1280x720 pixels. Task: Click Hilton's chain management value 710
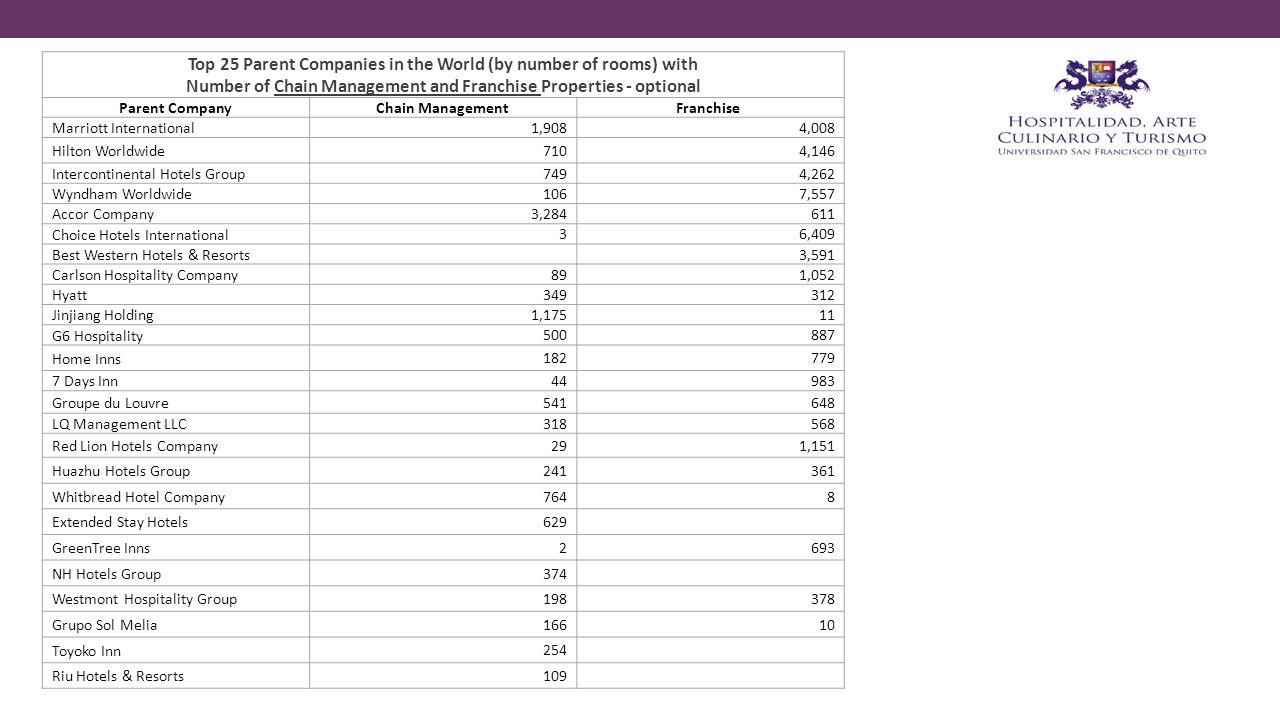pos(555,151)
